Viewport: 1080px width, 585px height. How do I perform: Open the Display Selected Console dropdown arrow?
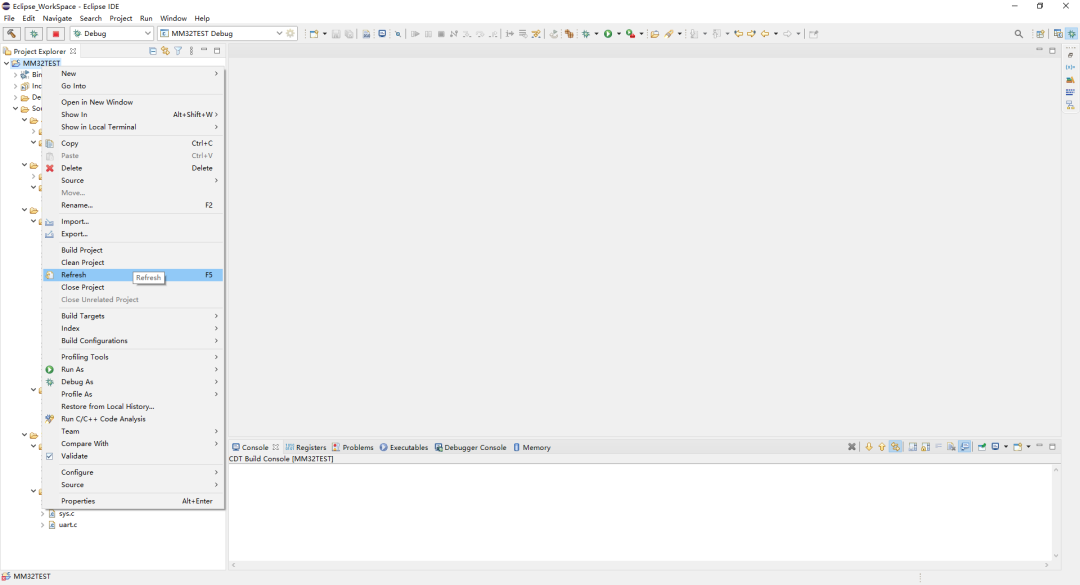1006,447
